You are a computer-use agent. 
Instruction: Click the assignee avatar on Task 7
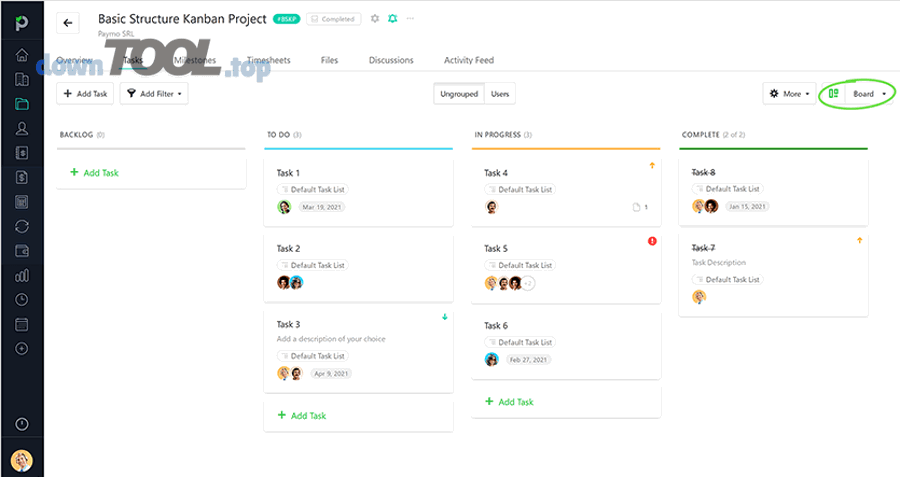pyautogui.click(x=699, y=297)
